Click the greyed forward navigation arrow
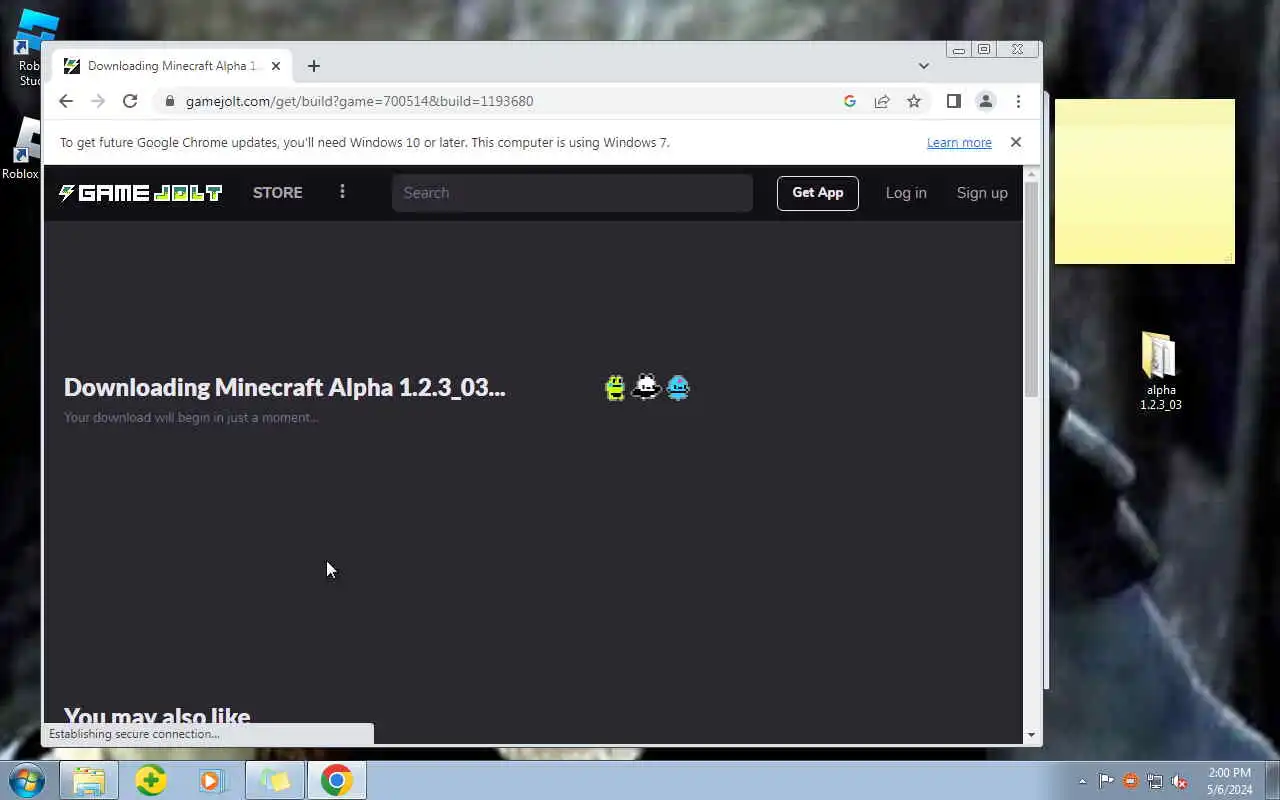This screenshot has height=800, width=1280. (98, 101)
